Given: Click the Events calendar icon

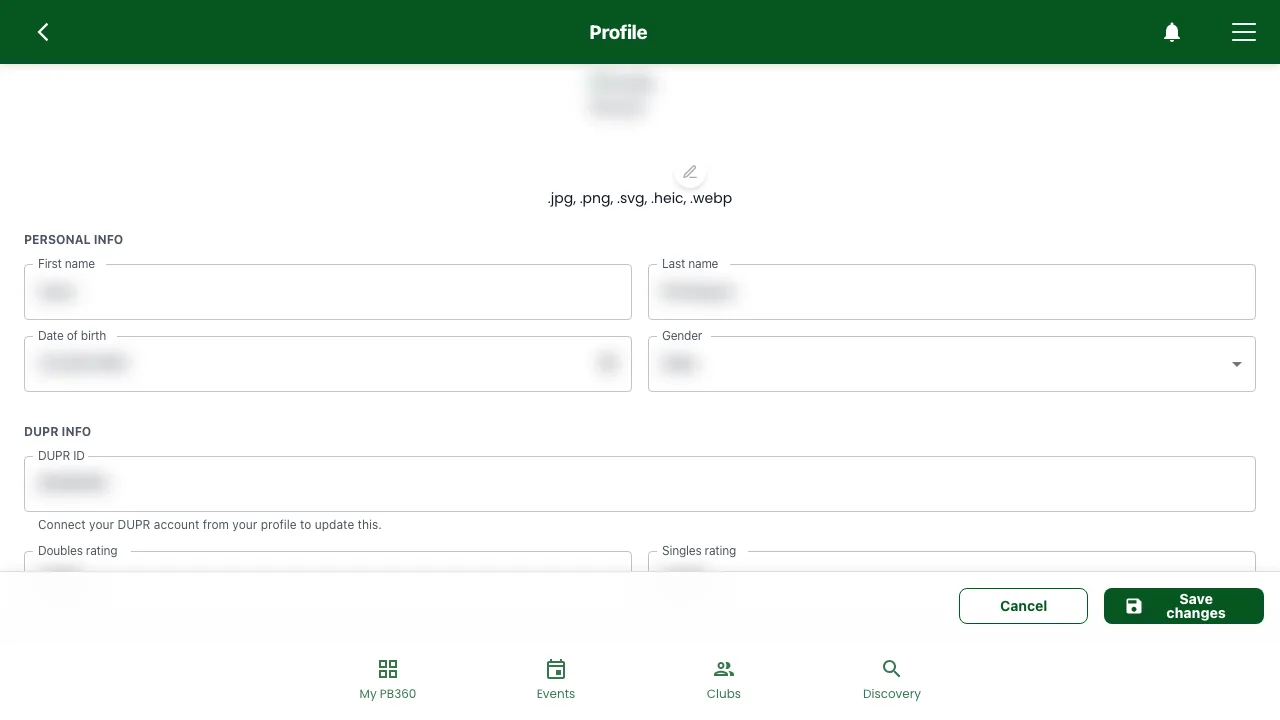Looking at the screenshot, I should pos(556,669).
